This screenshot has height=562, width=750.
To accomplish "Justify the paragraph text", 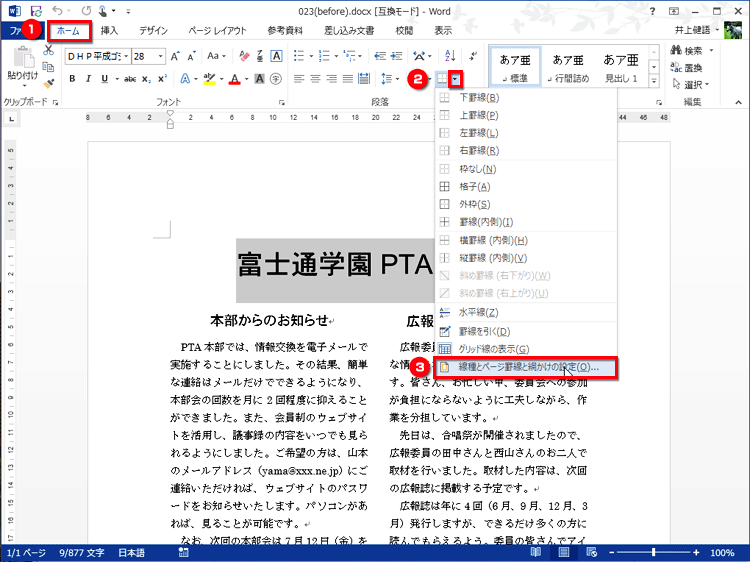I will coord(348,79).
